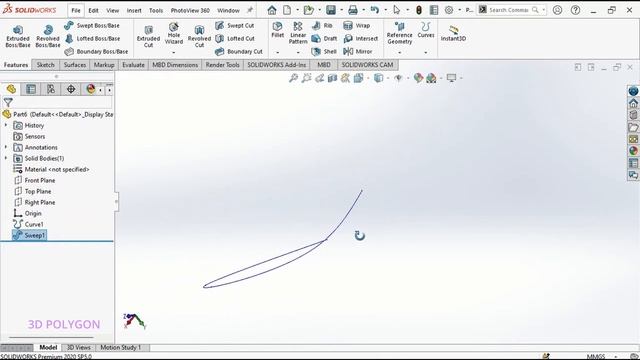This screenshot has width=640, height=360.
Task: Expand the History tree node
Action: coord(6,125)
